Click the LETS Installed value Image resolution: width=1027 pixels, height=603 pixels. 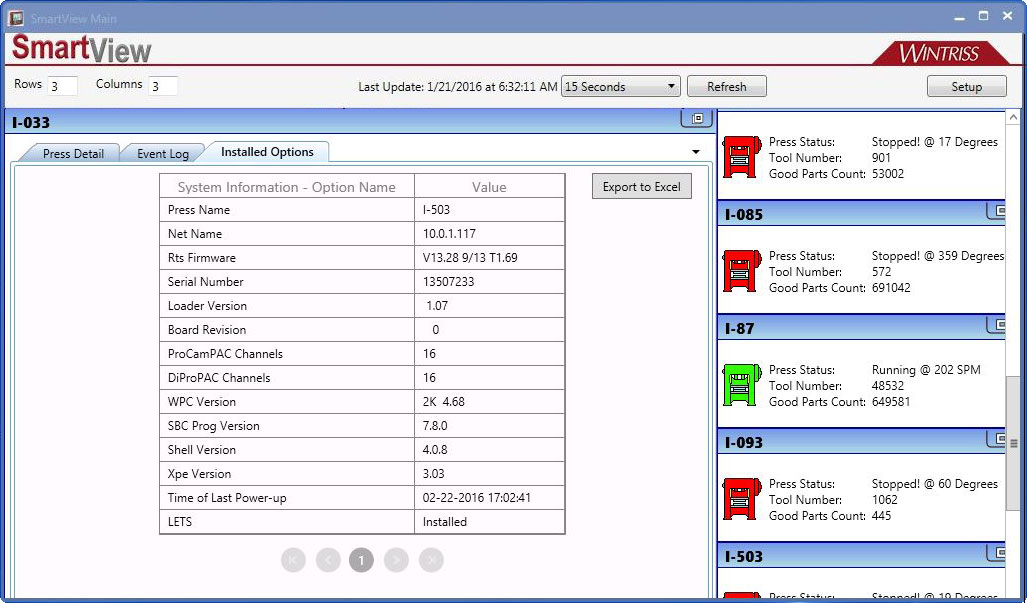tap(445, 522)
